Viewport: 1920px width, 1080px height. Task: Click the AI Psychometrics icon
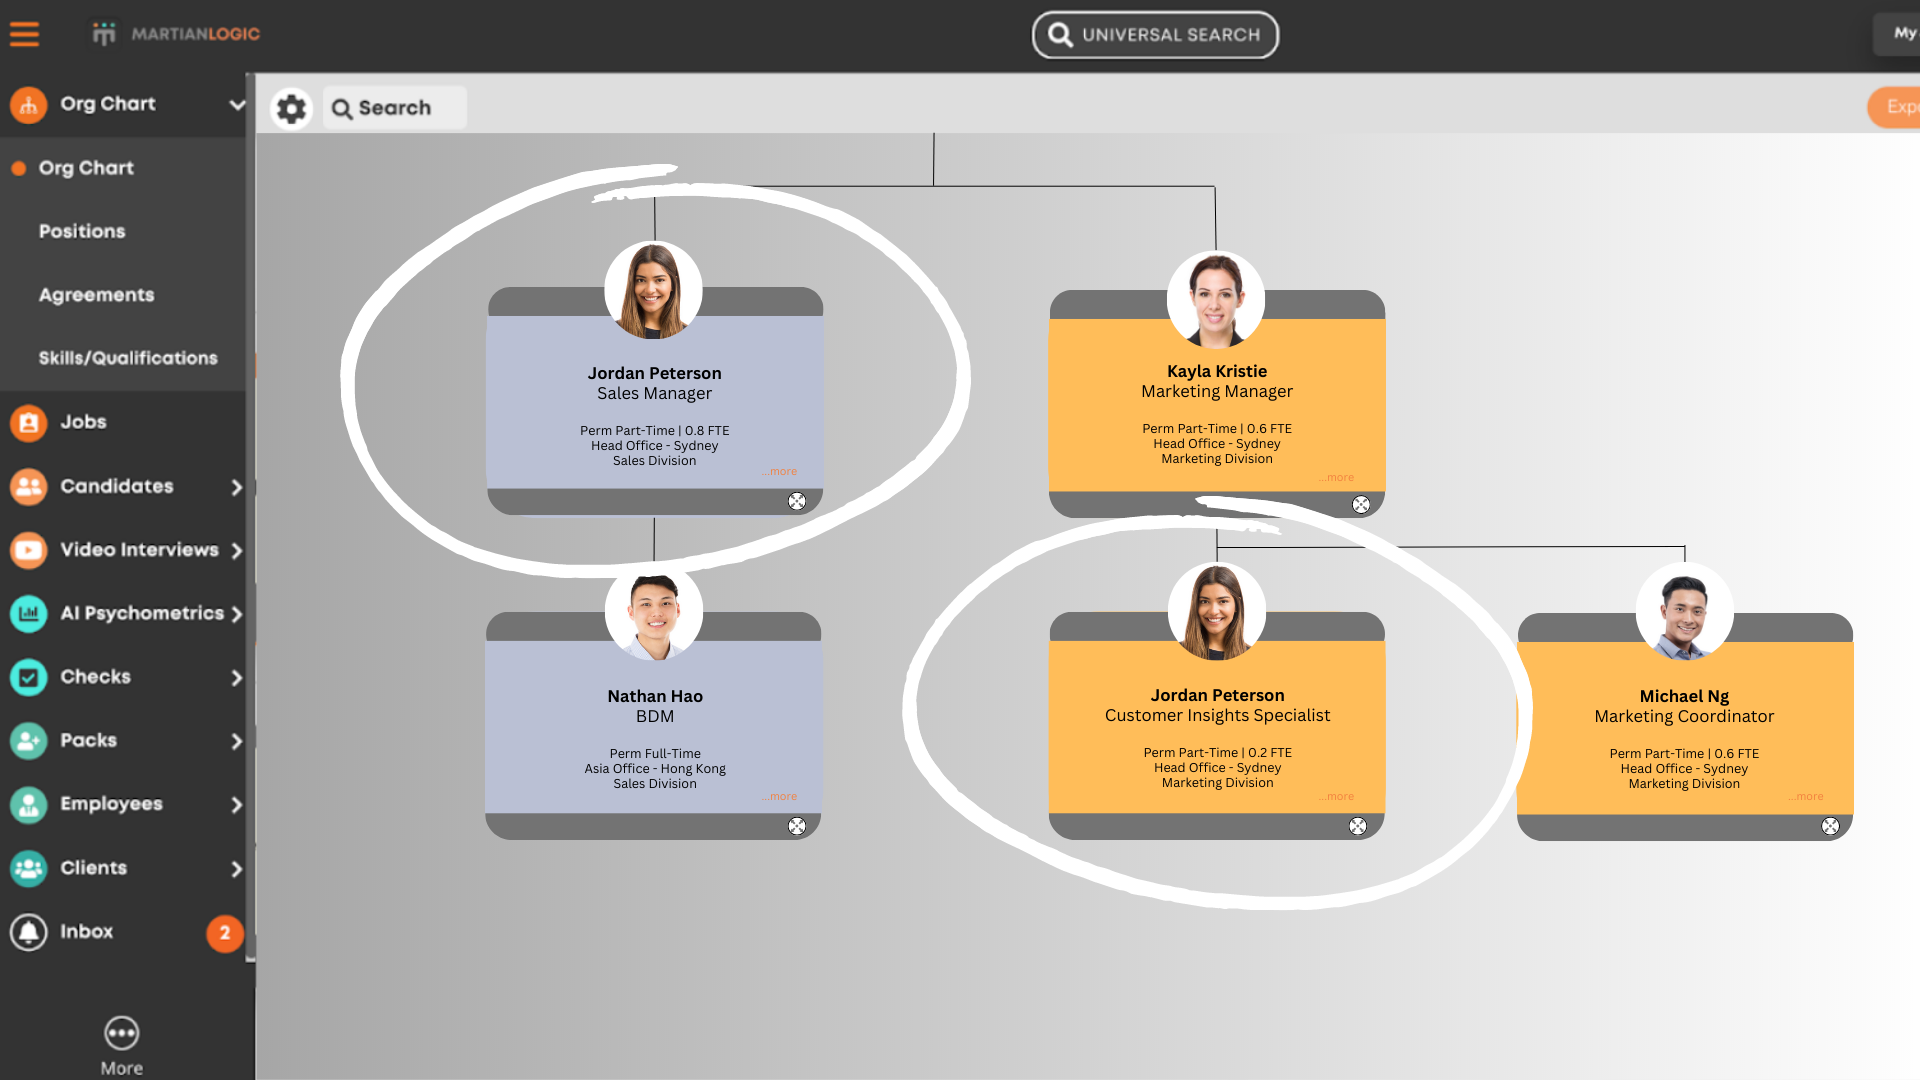(27, 614)
